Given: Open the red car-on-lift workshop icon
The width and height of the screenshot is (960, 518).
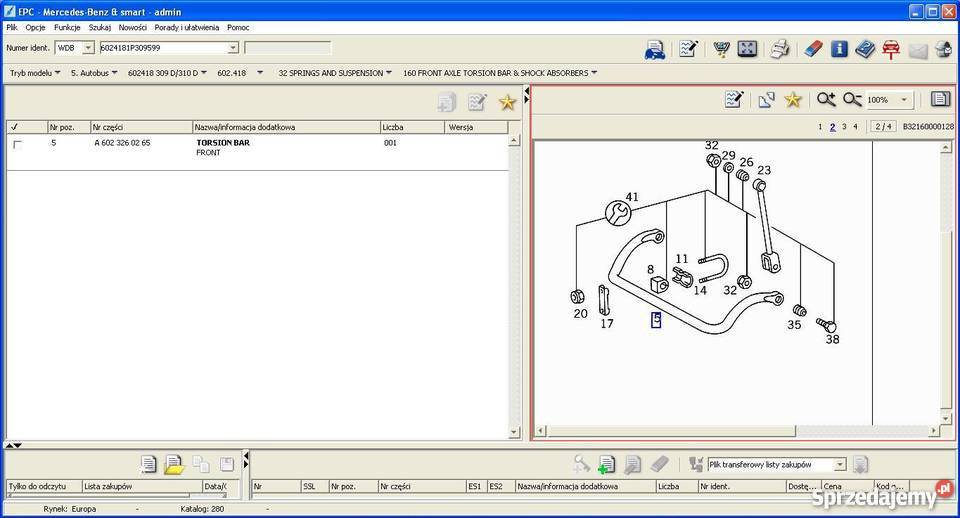Looking at the screenshot, I should point(891,49).
